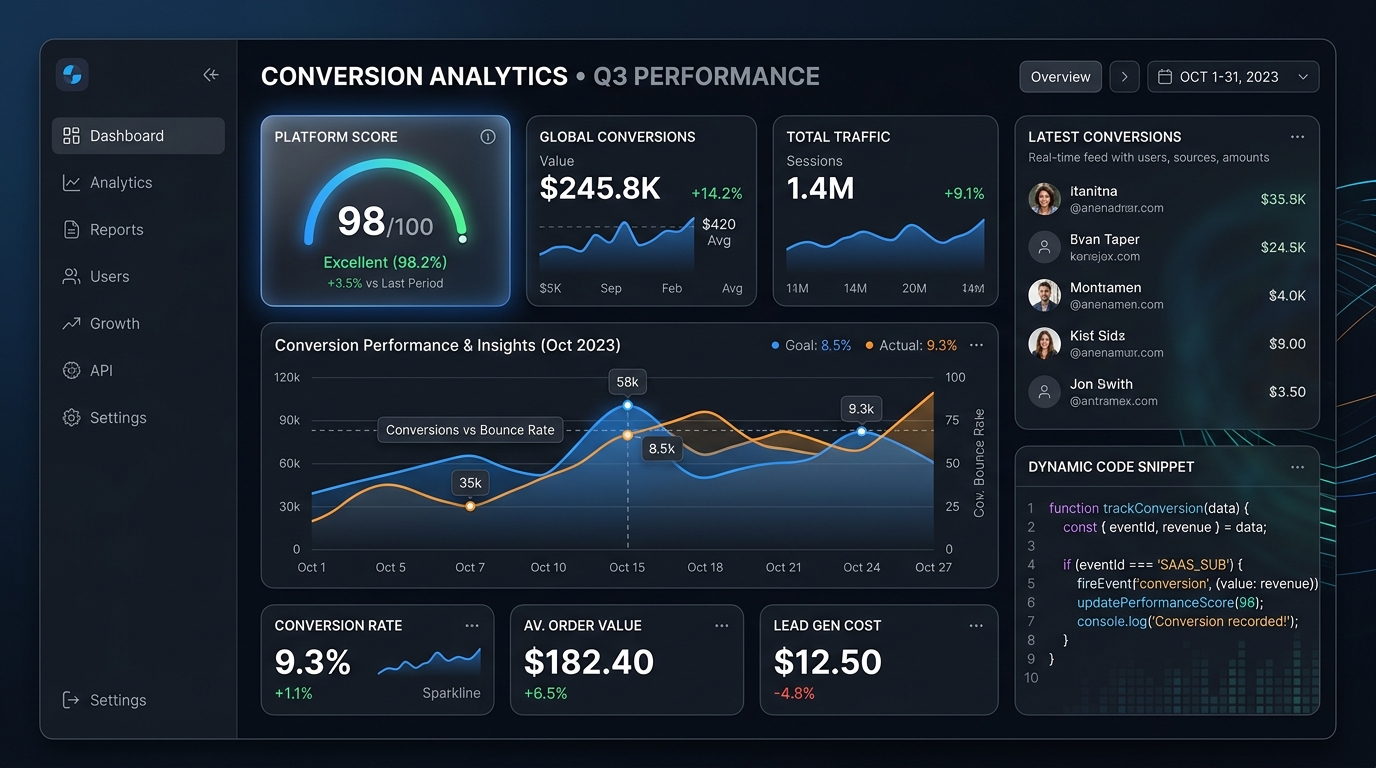Click the $35.8K conversion amount
The height and width of the screenshot is (768, 1376).
1283,199
